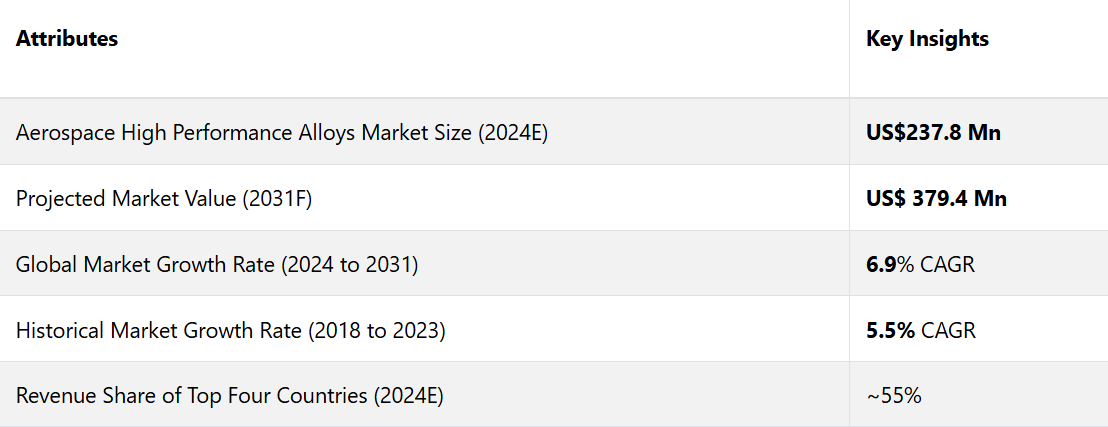Click the bold 6.9 figure
The width and height of the screenshot is (1108, 427).
878,264
